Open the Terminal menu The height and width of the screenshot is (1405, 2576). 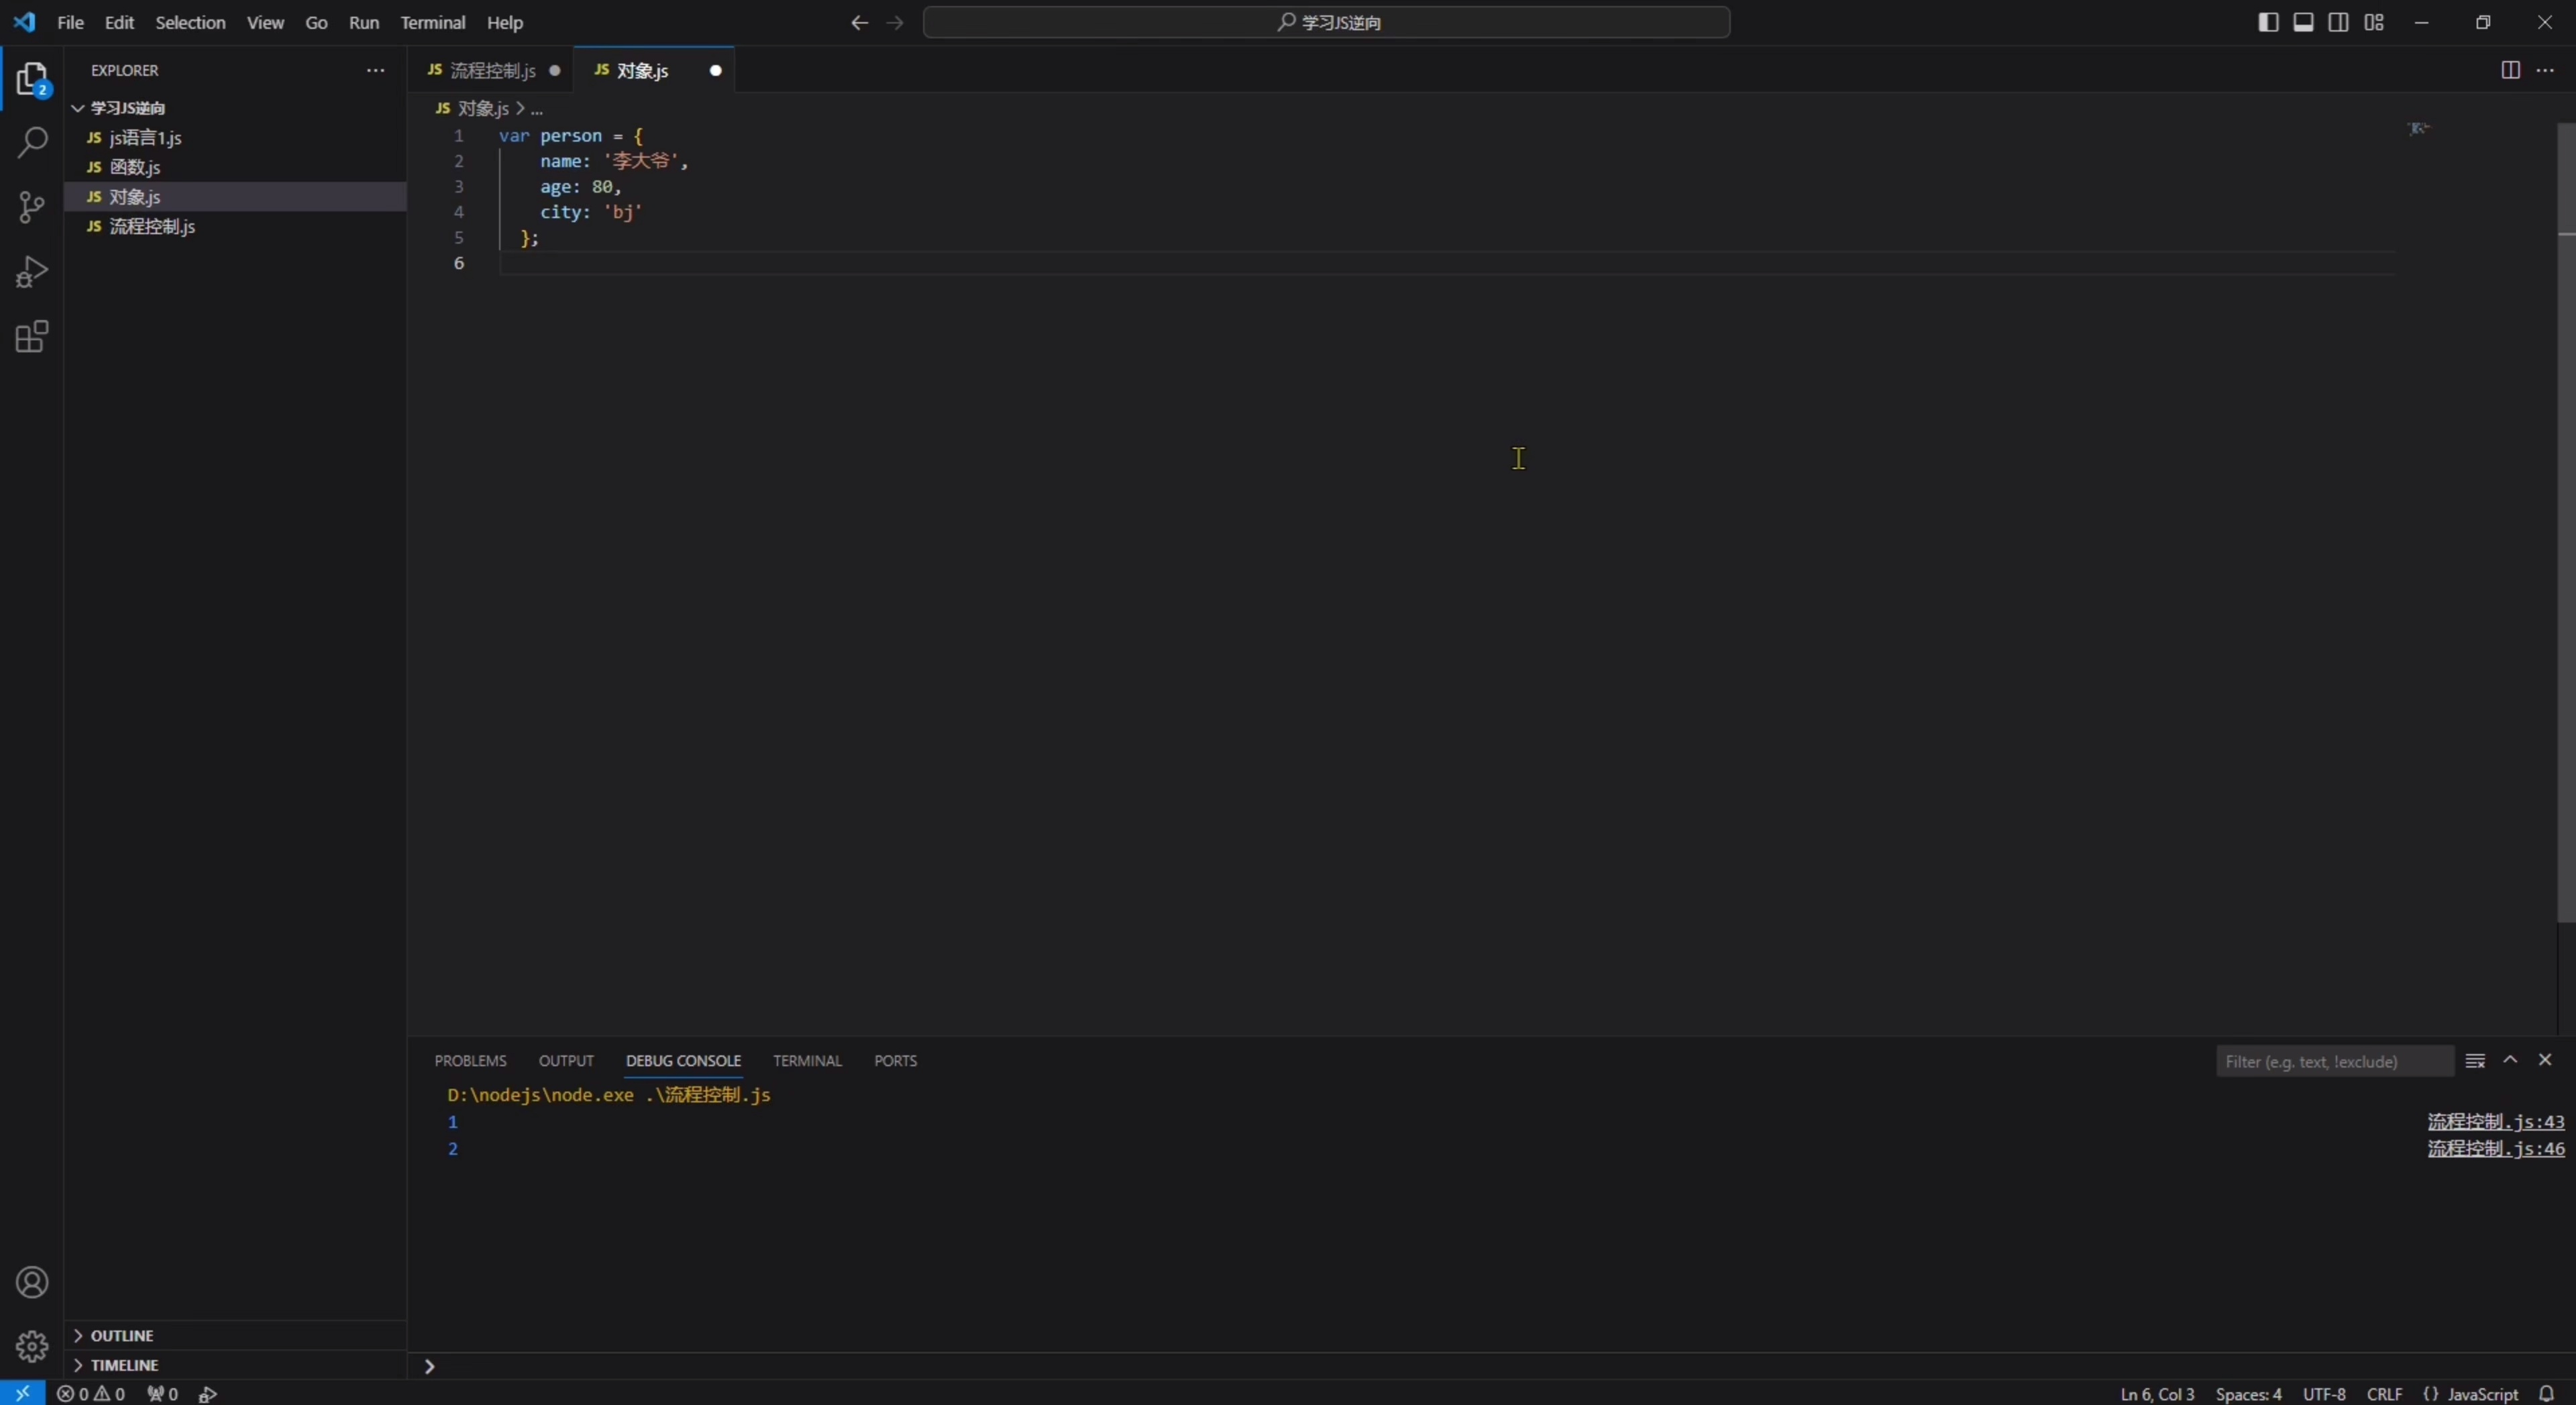432,22
